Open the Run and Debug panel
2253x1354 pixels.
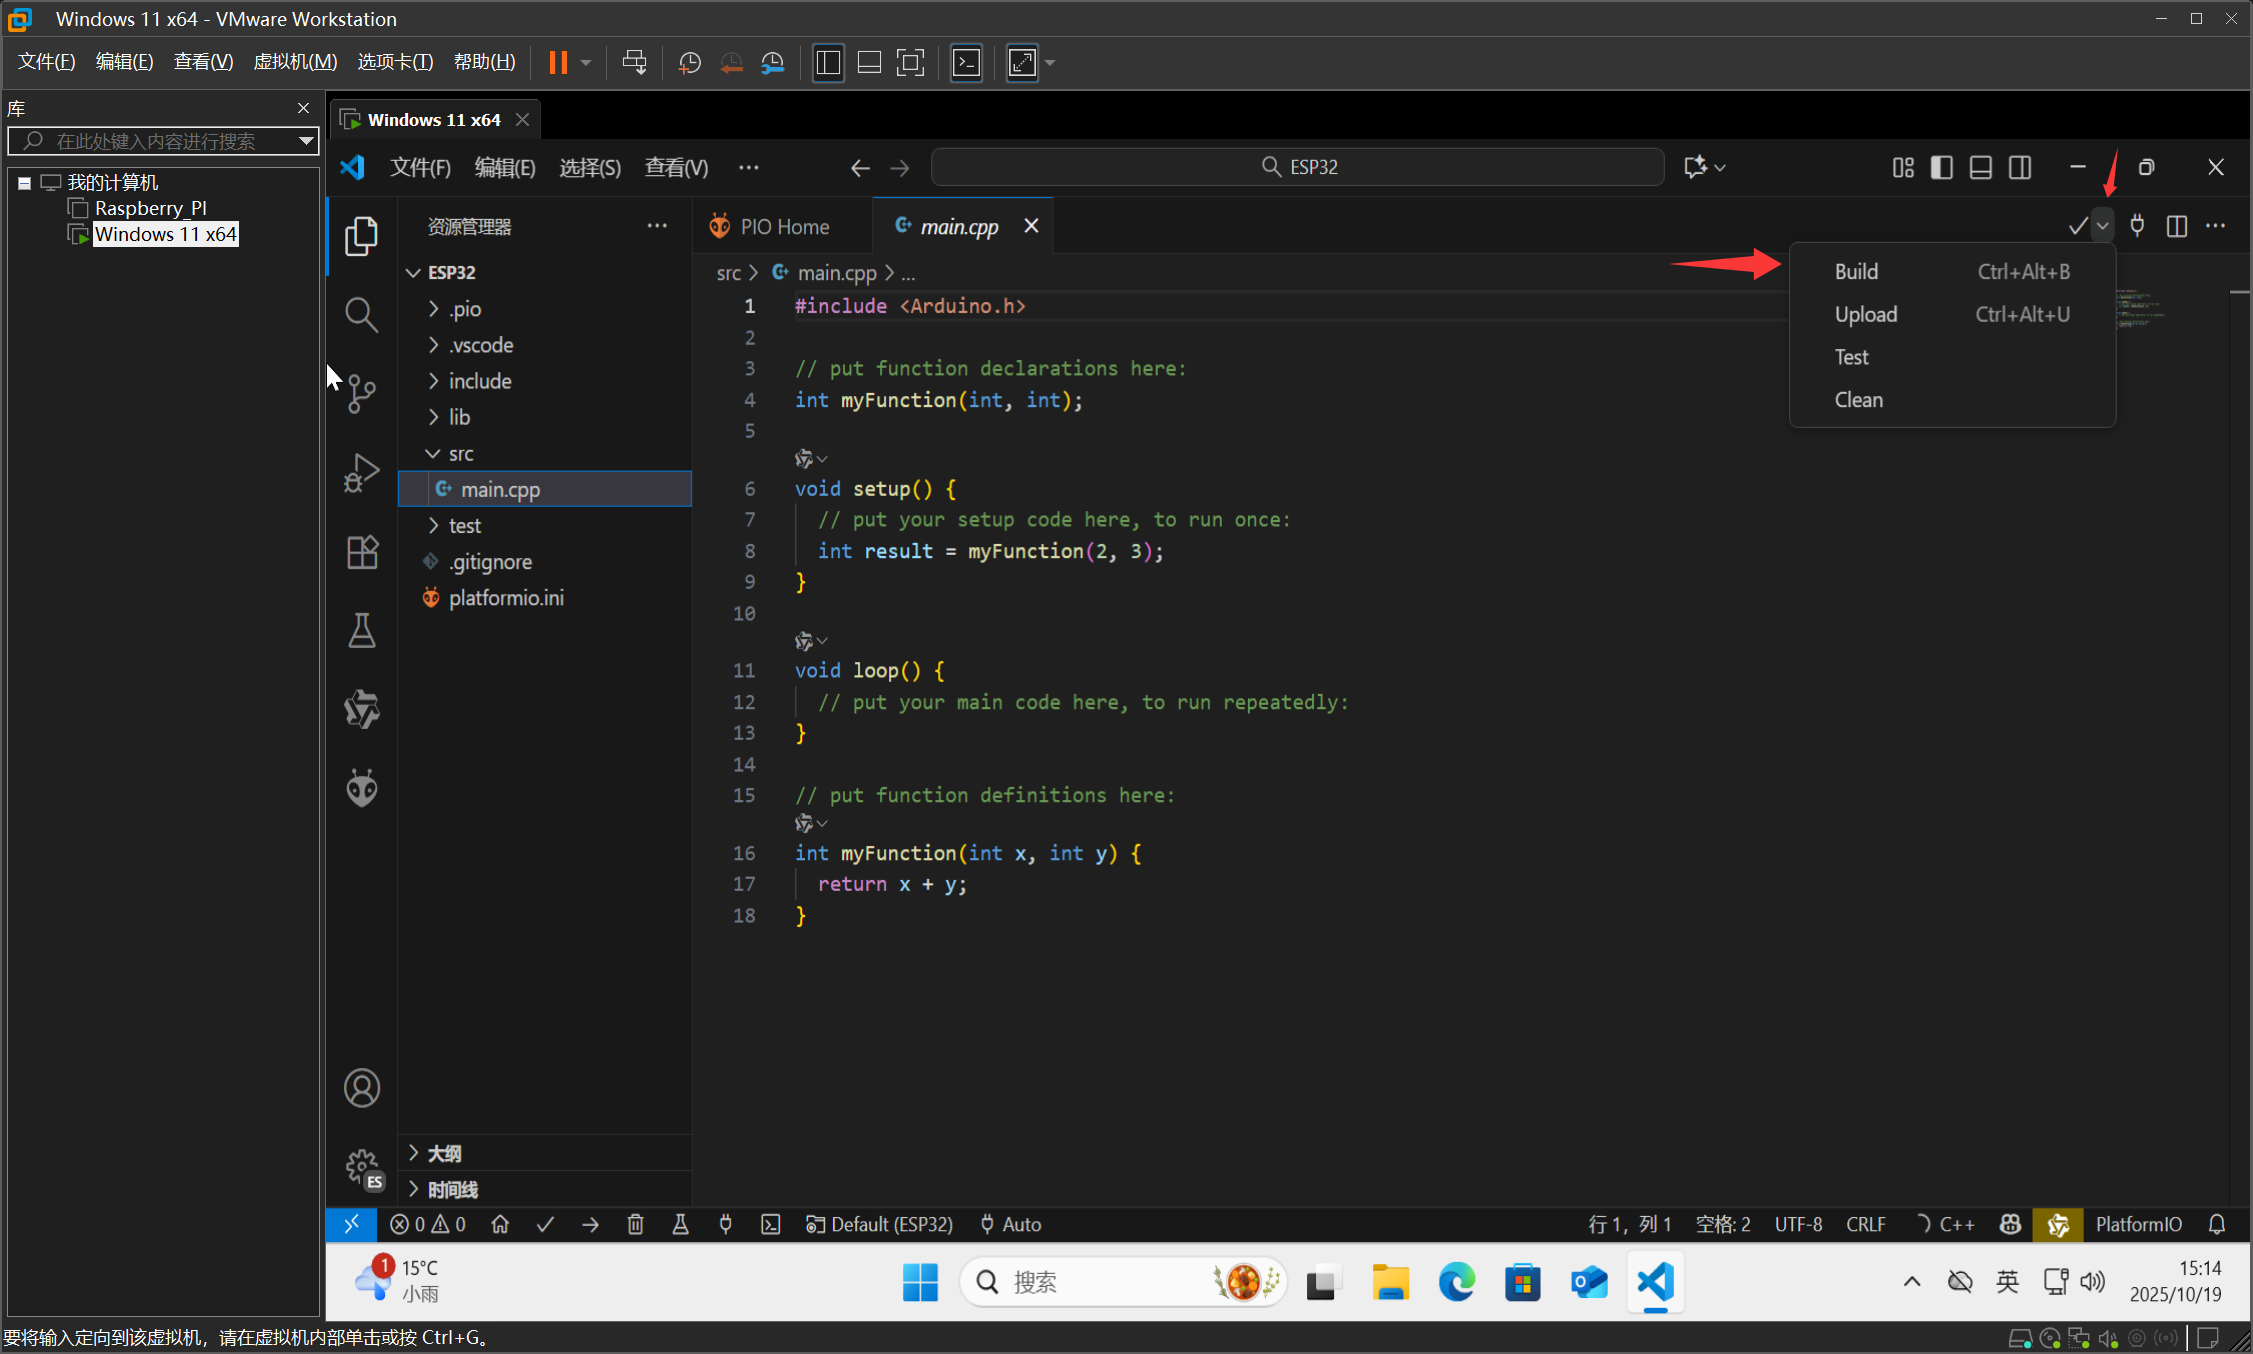[x=361, y=473]
